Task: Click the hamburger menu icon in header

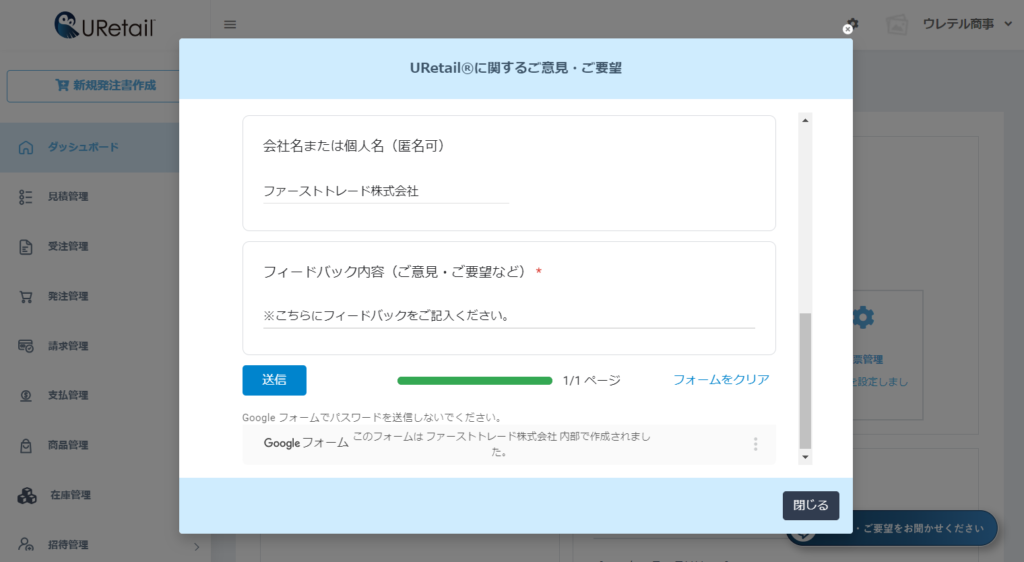Action: (230, 25)
